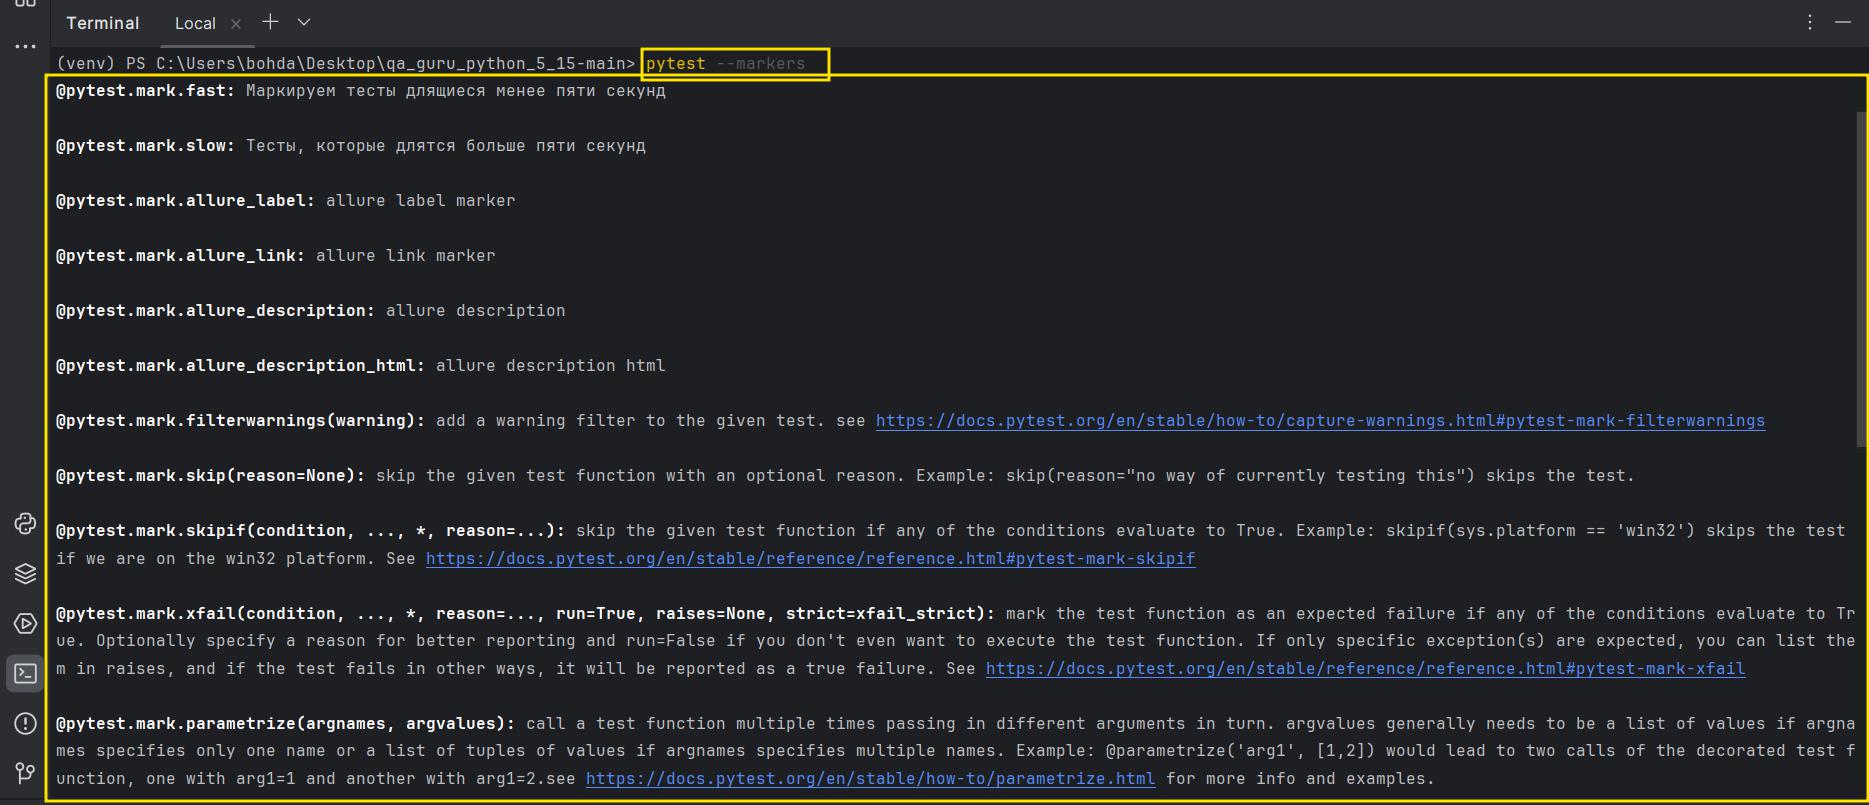Open the pytest-mark-xfail reference link
This screenshot has width=1869, height=805.
(x=1365, y=669)
